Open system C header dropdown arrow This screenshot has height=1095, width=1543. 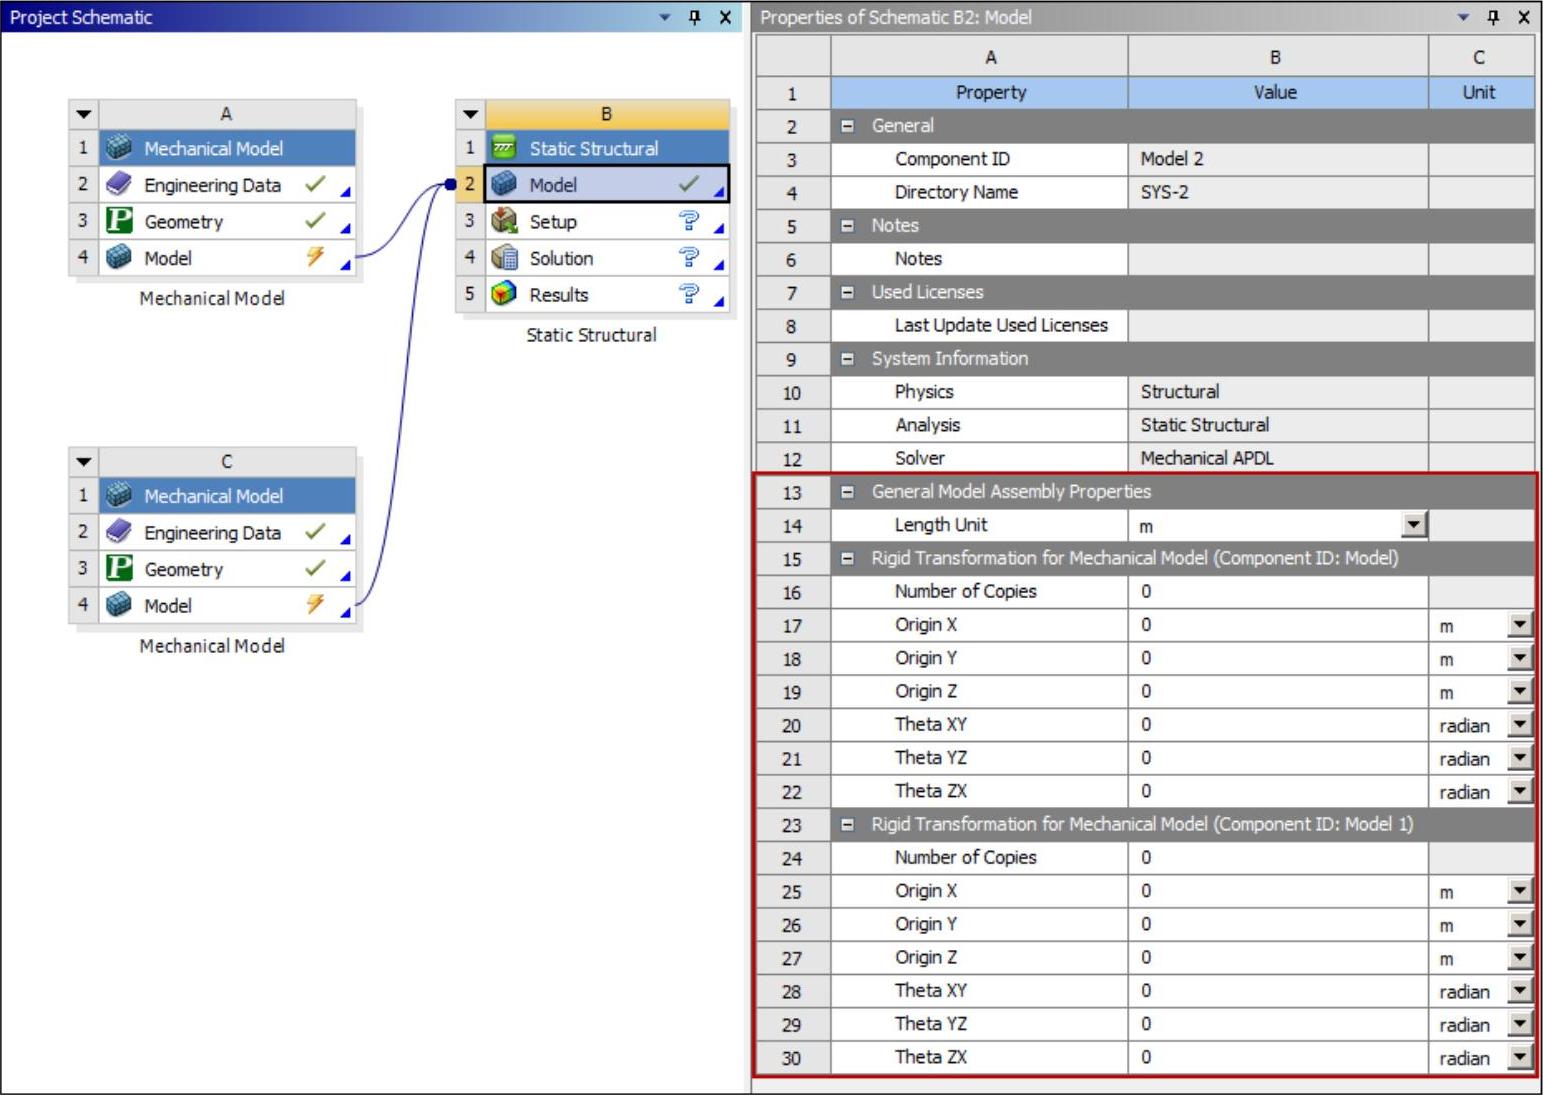pyautogui.click(x=84, y=462)
